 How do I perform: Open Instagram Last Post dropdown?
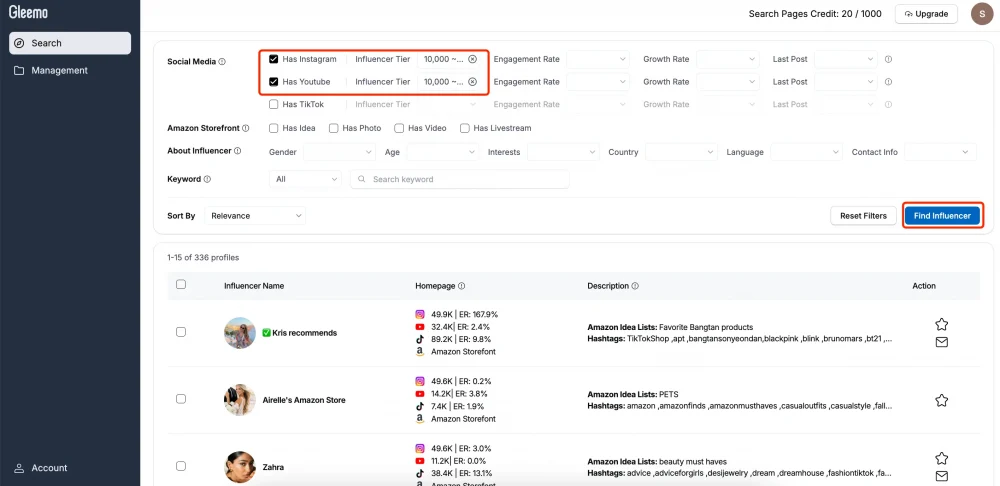coord(846,59)
